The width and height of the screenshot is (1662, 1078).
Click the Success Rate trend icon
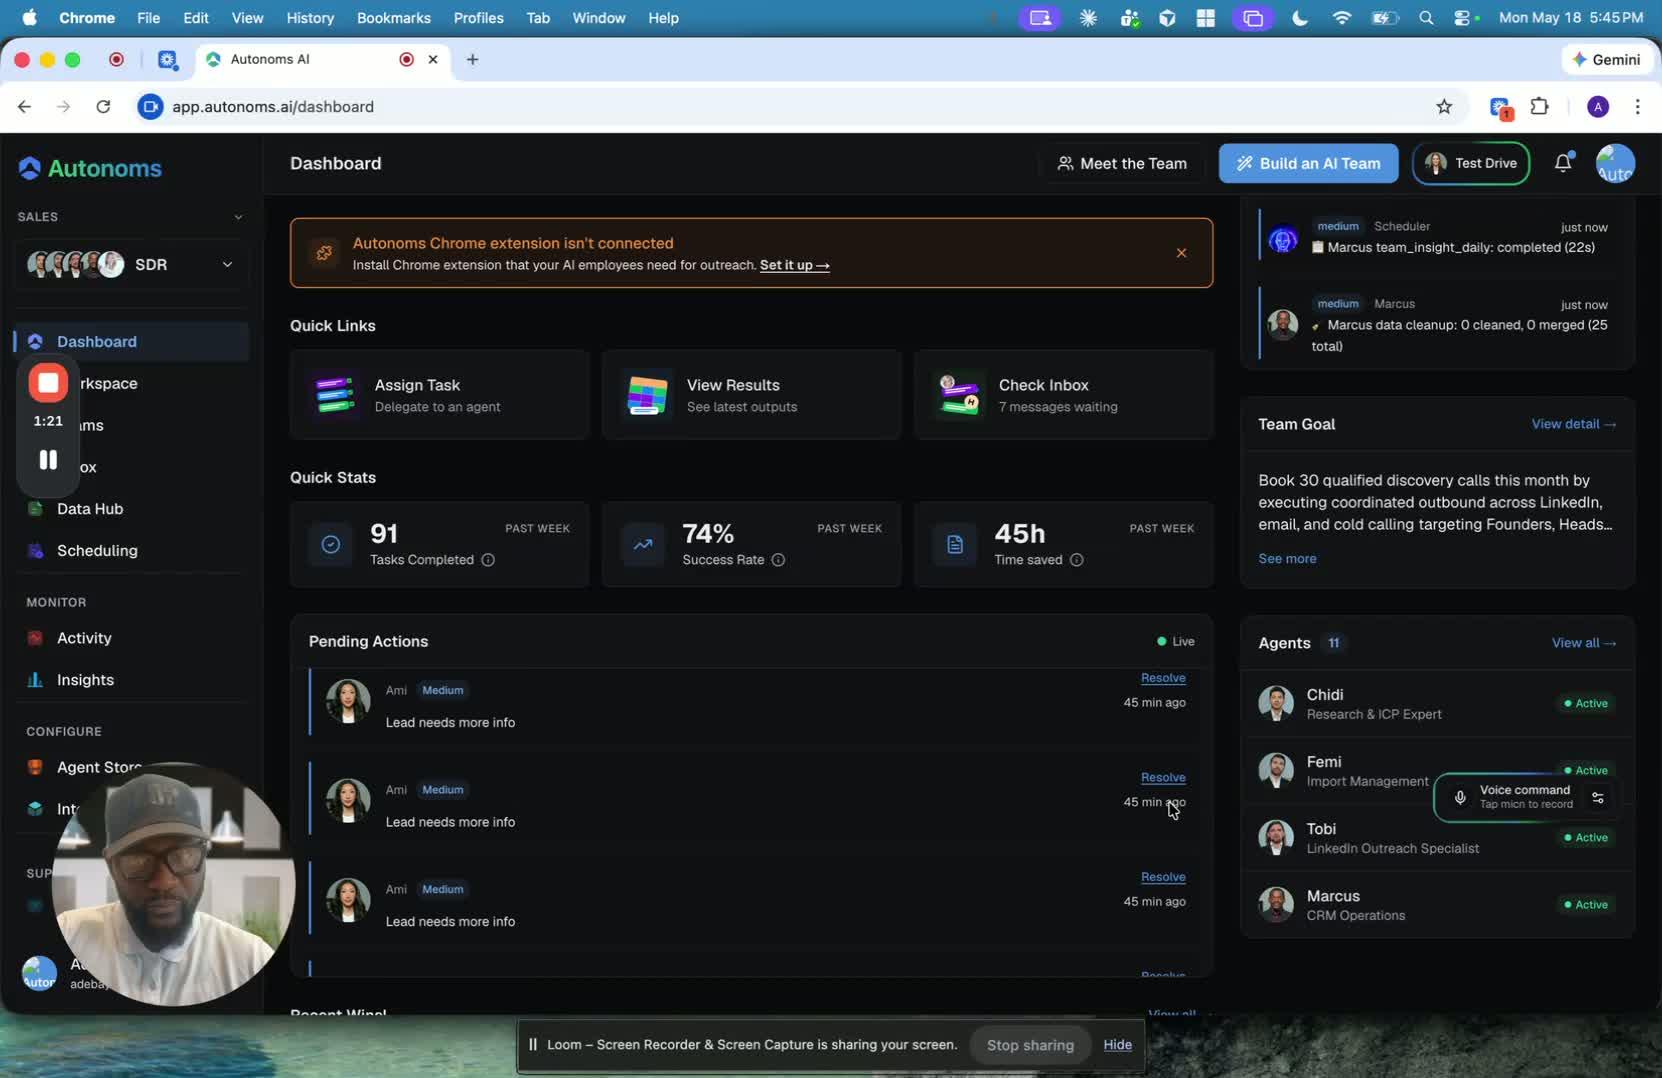[643, 544]
